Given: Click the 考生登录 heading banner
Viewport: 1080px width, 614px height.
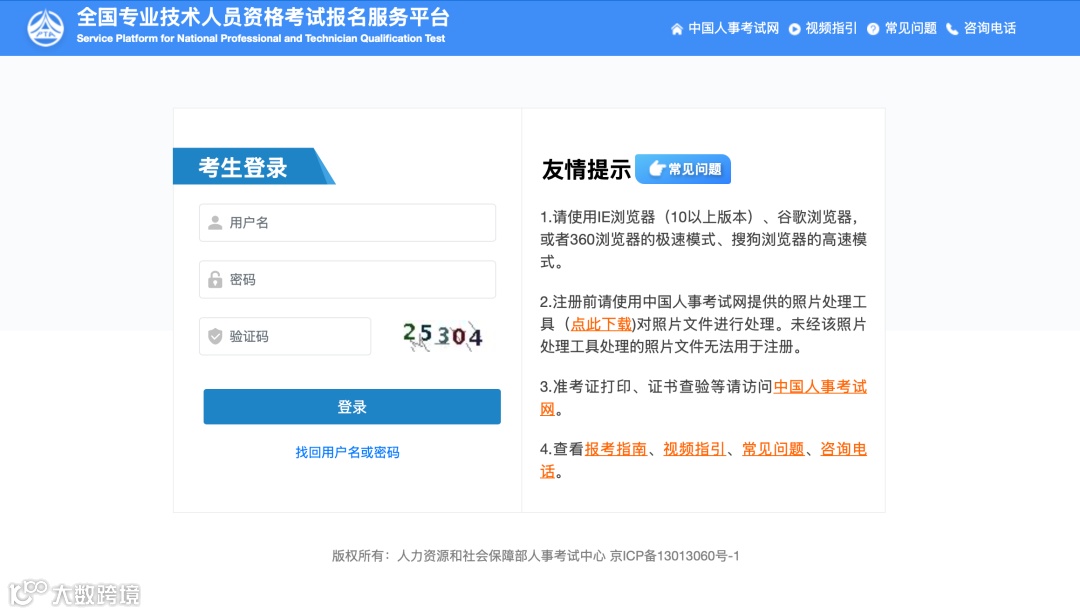Looking at the screenshot, I should coord(253,166).
